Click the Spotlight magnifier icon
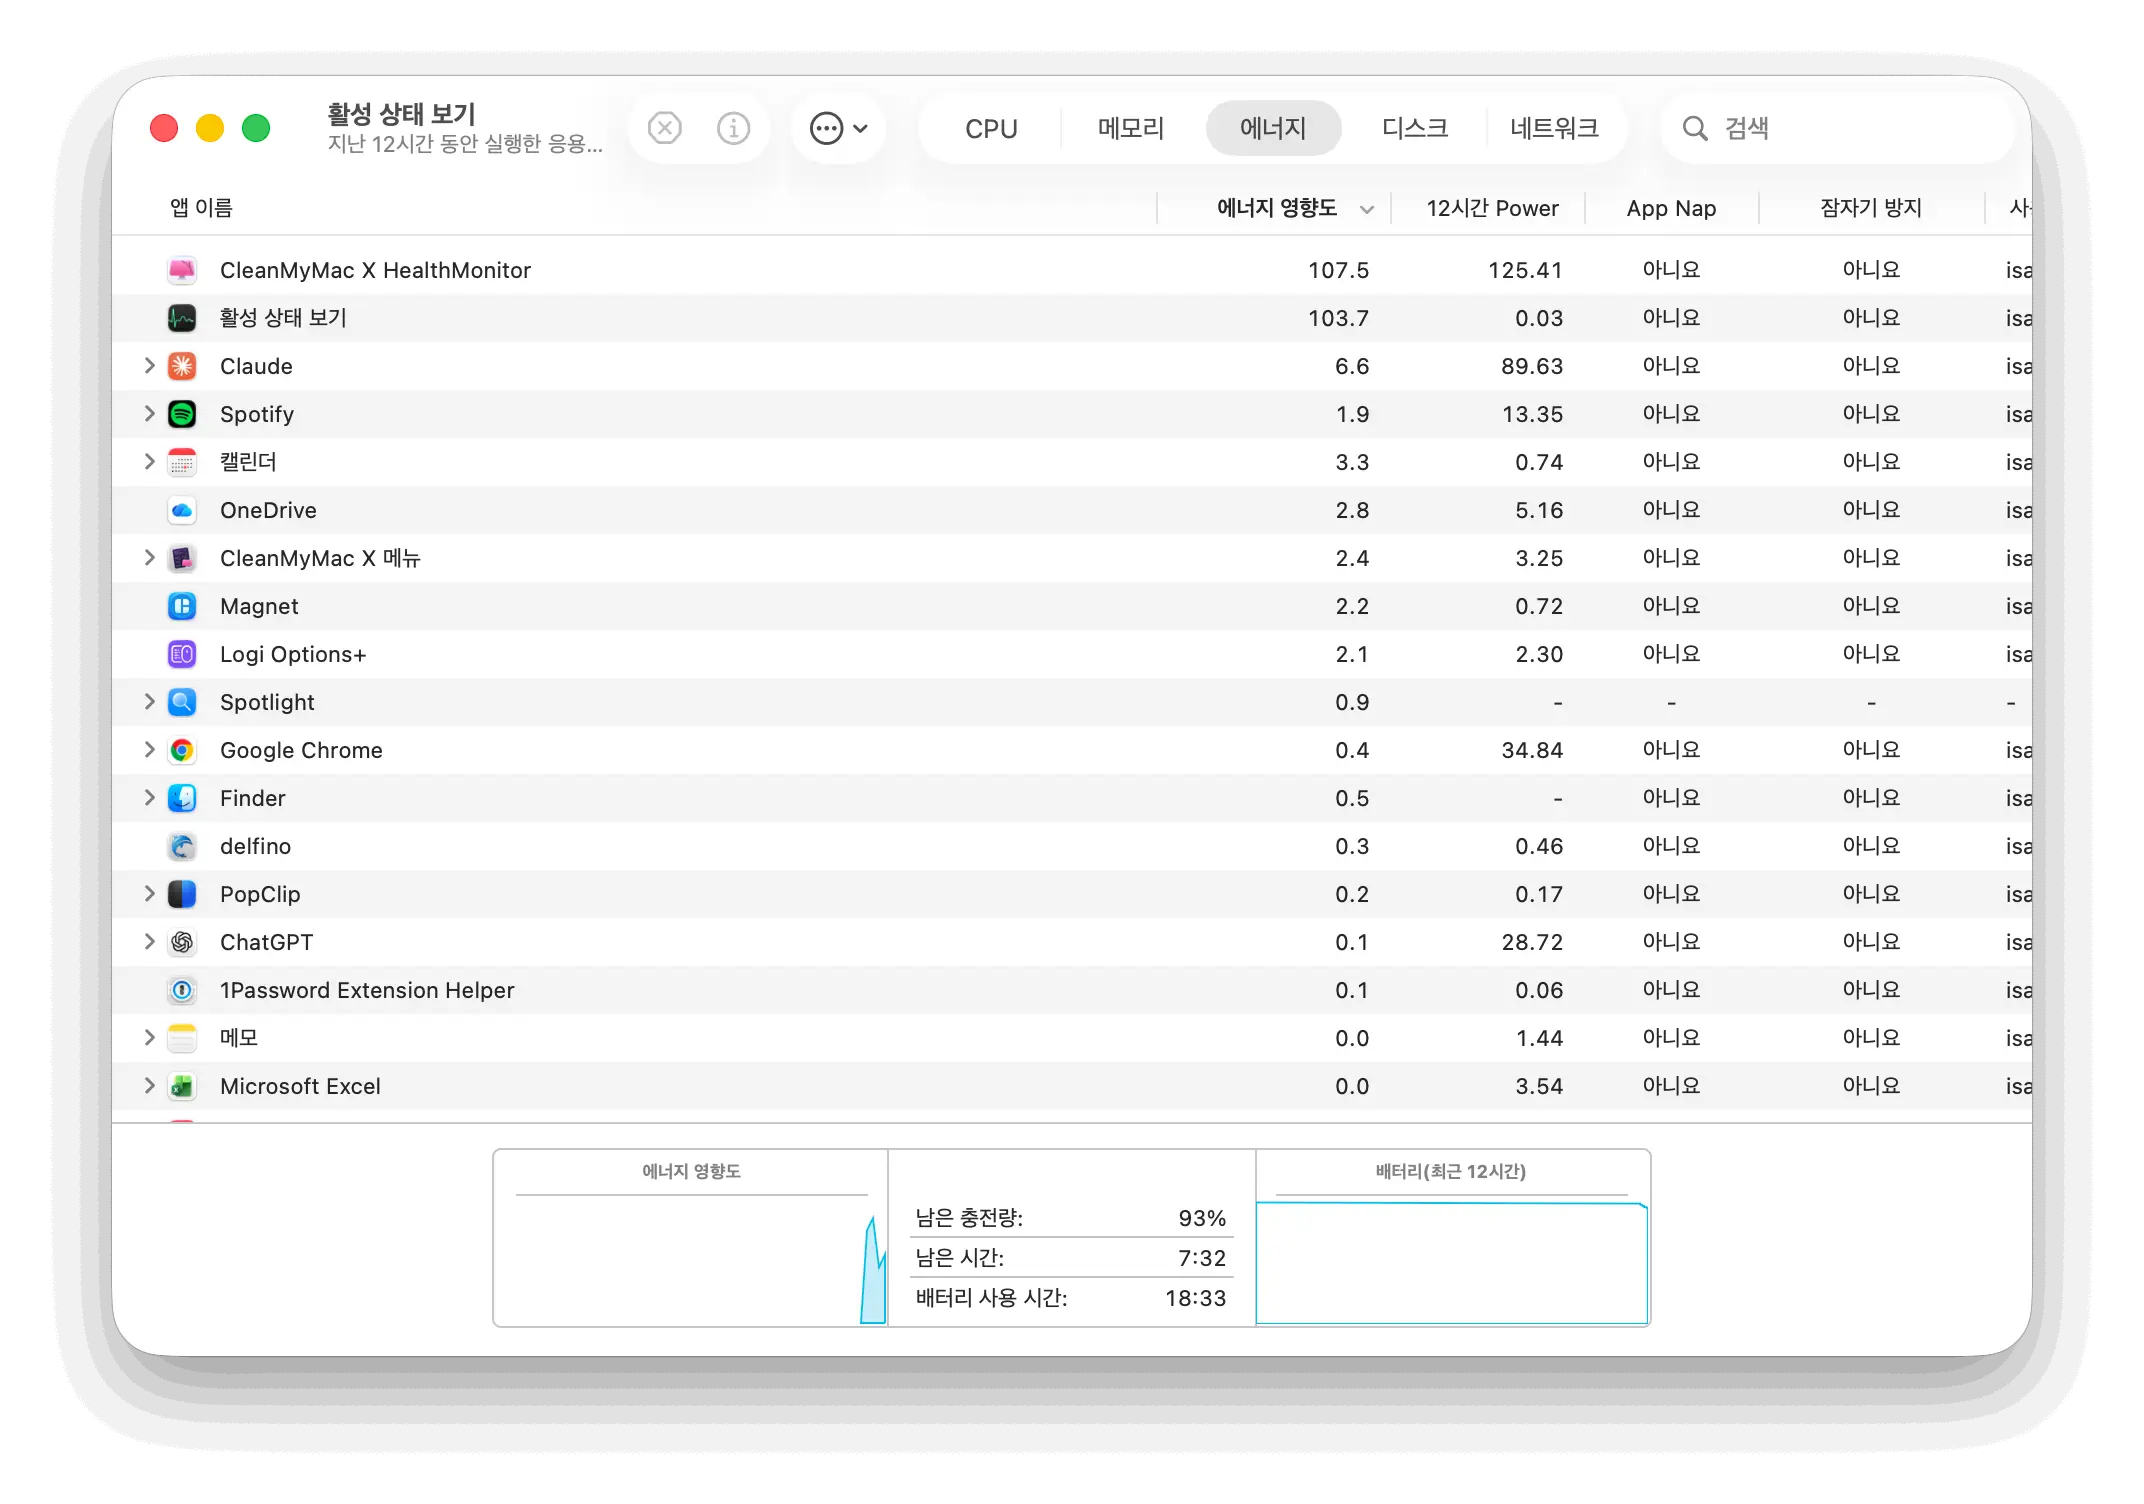 point(182,702)
